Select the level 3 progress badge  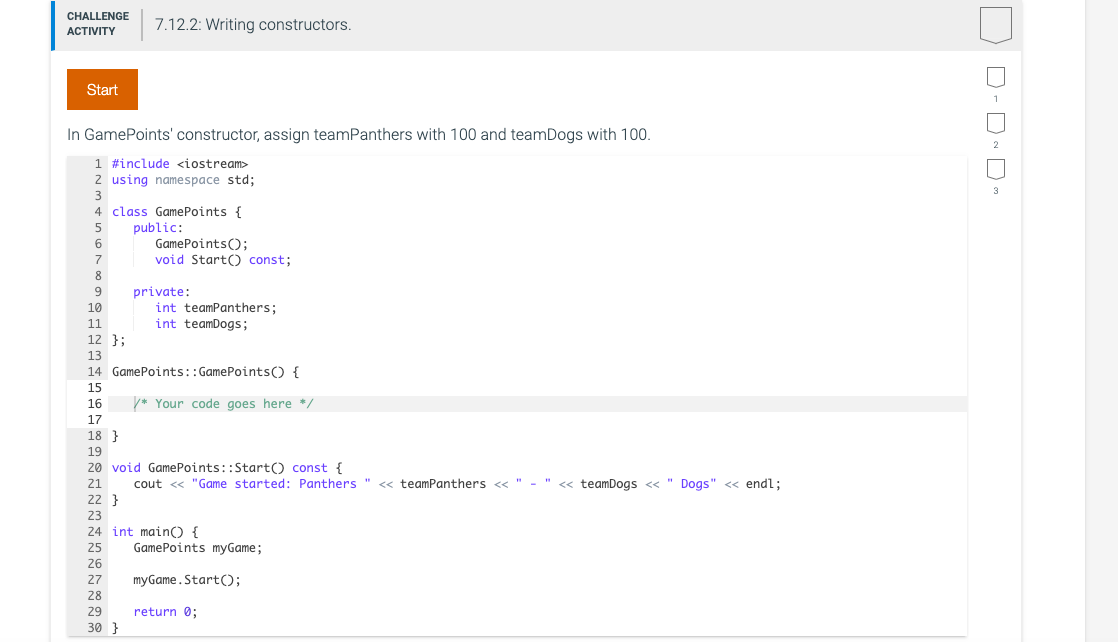[x=995, y=168]
